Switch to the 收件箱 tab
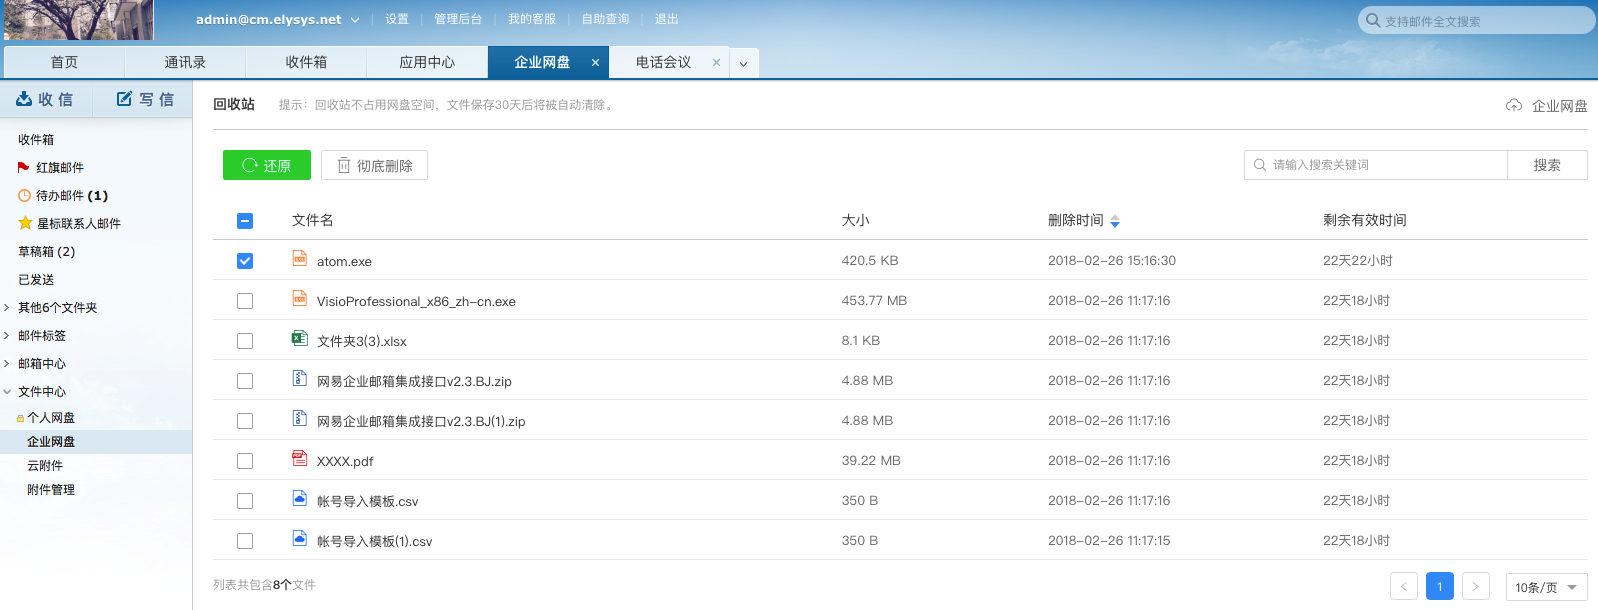Image resolution: width=1598 pixels, height=610 pixels. coord(306,62)
